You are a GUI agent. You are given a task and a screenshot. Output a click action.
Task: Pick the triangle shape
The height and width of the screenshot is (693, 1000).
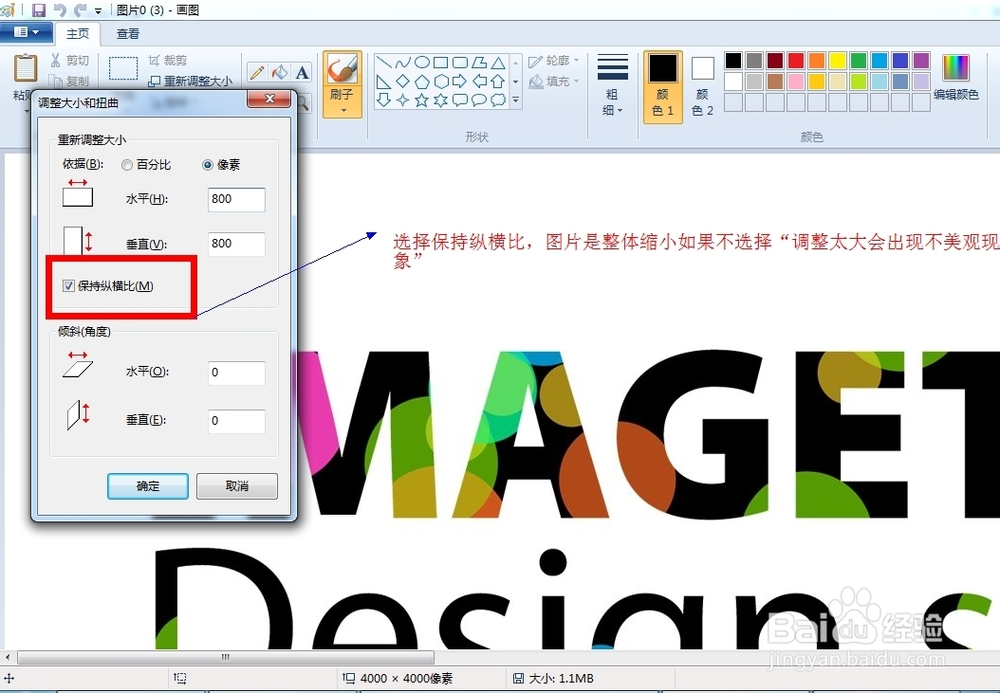coord(498,62)
